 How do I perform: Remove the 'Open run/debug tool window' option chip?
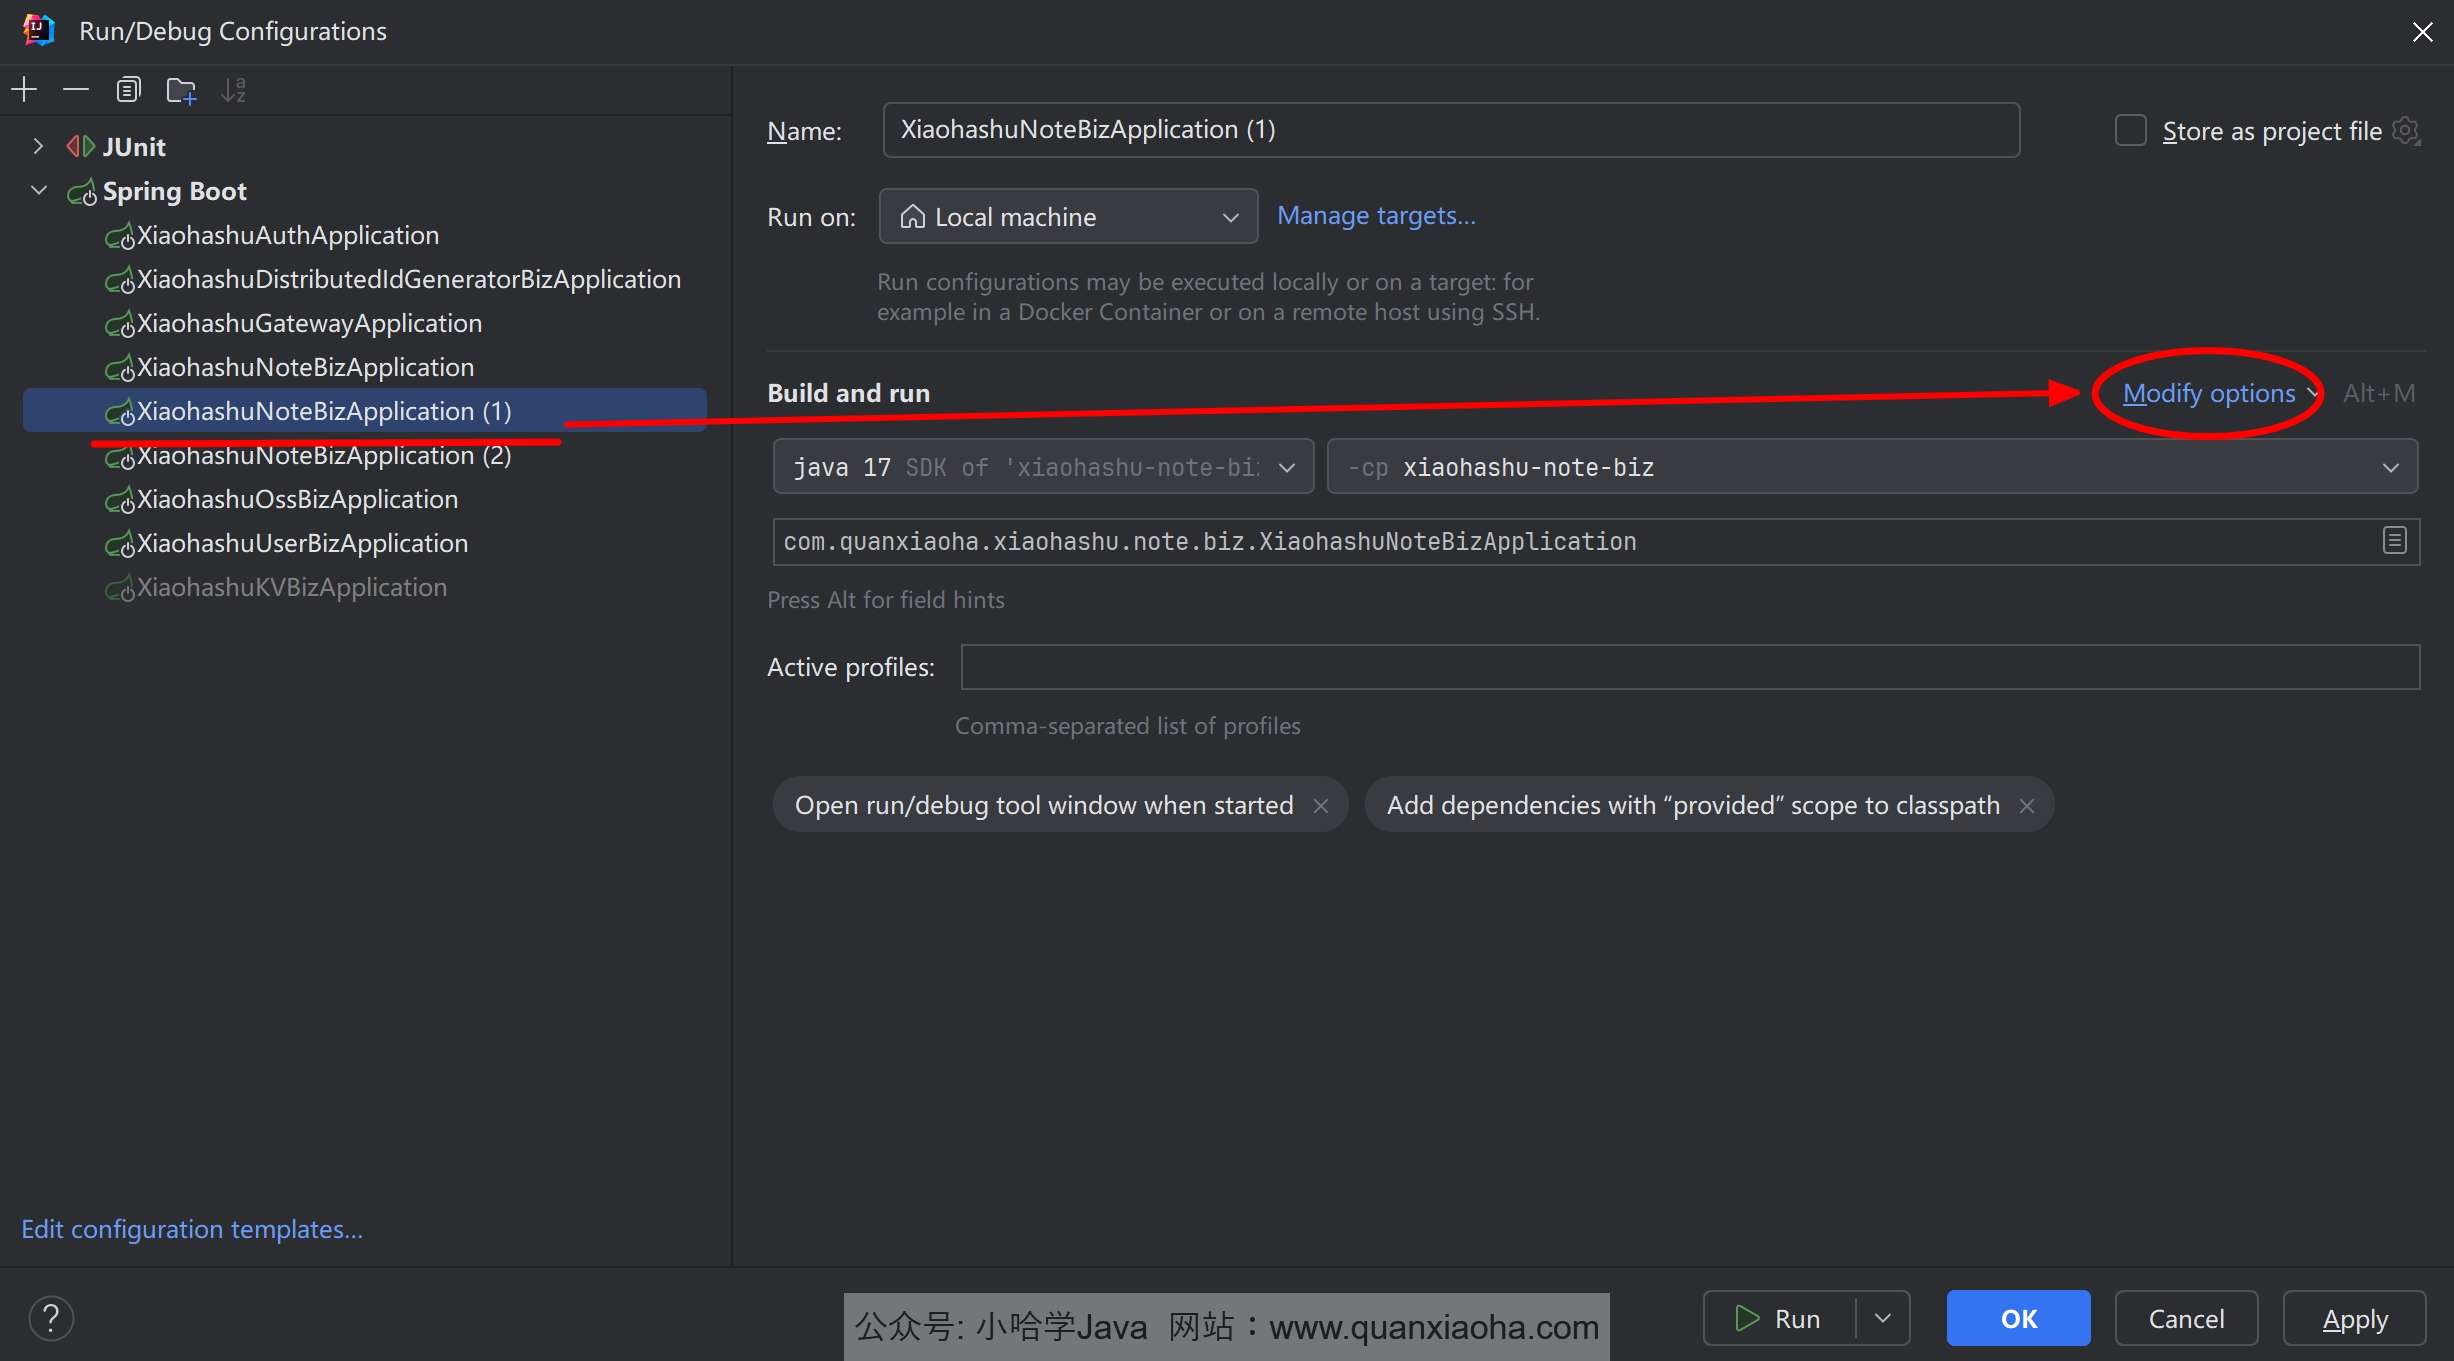click(1321, 806)
